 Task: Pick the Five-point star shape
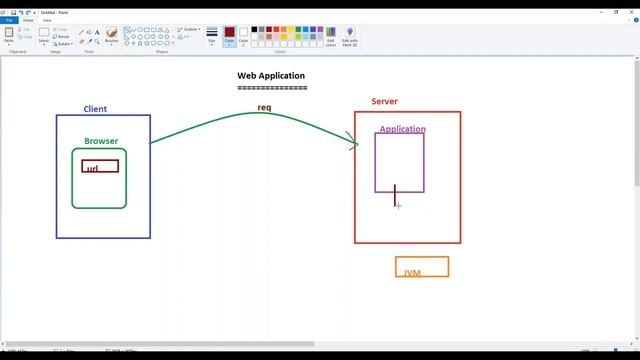pyautogui.click(x=140, y=43)
